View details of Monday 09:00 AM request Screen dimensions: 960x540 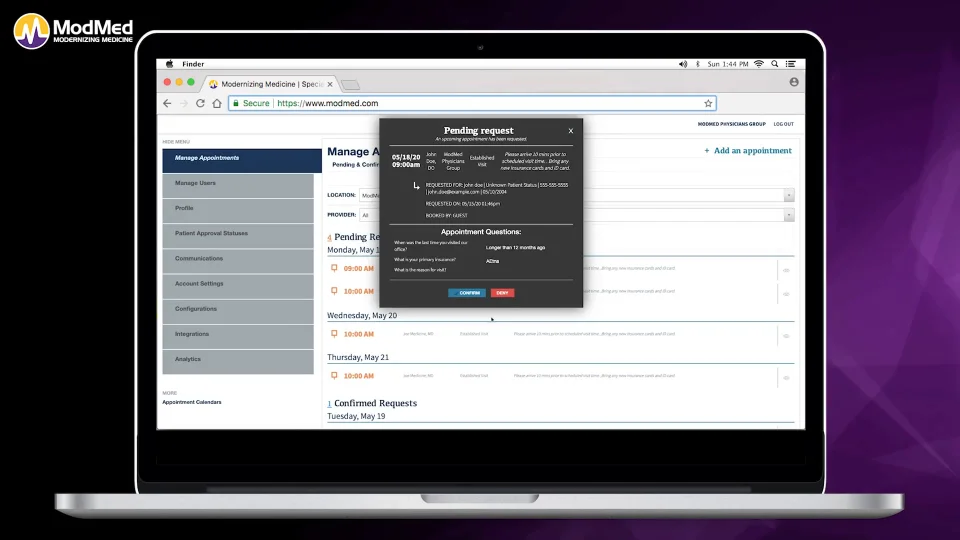(x=786, y=270)
